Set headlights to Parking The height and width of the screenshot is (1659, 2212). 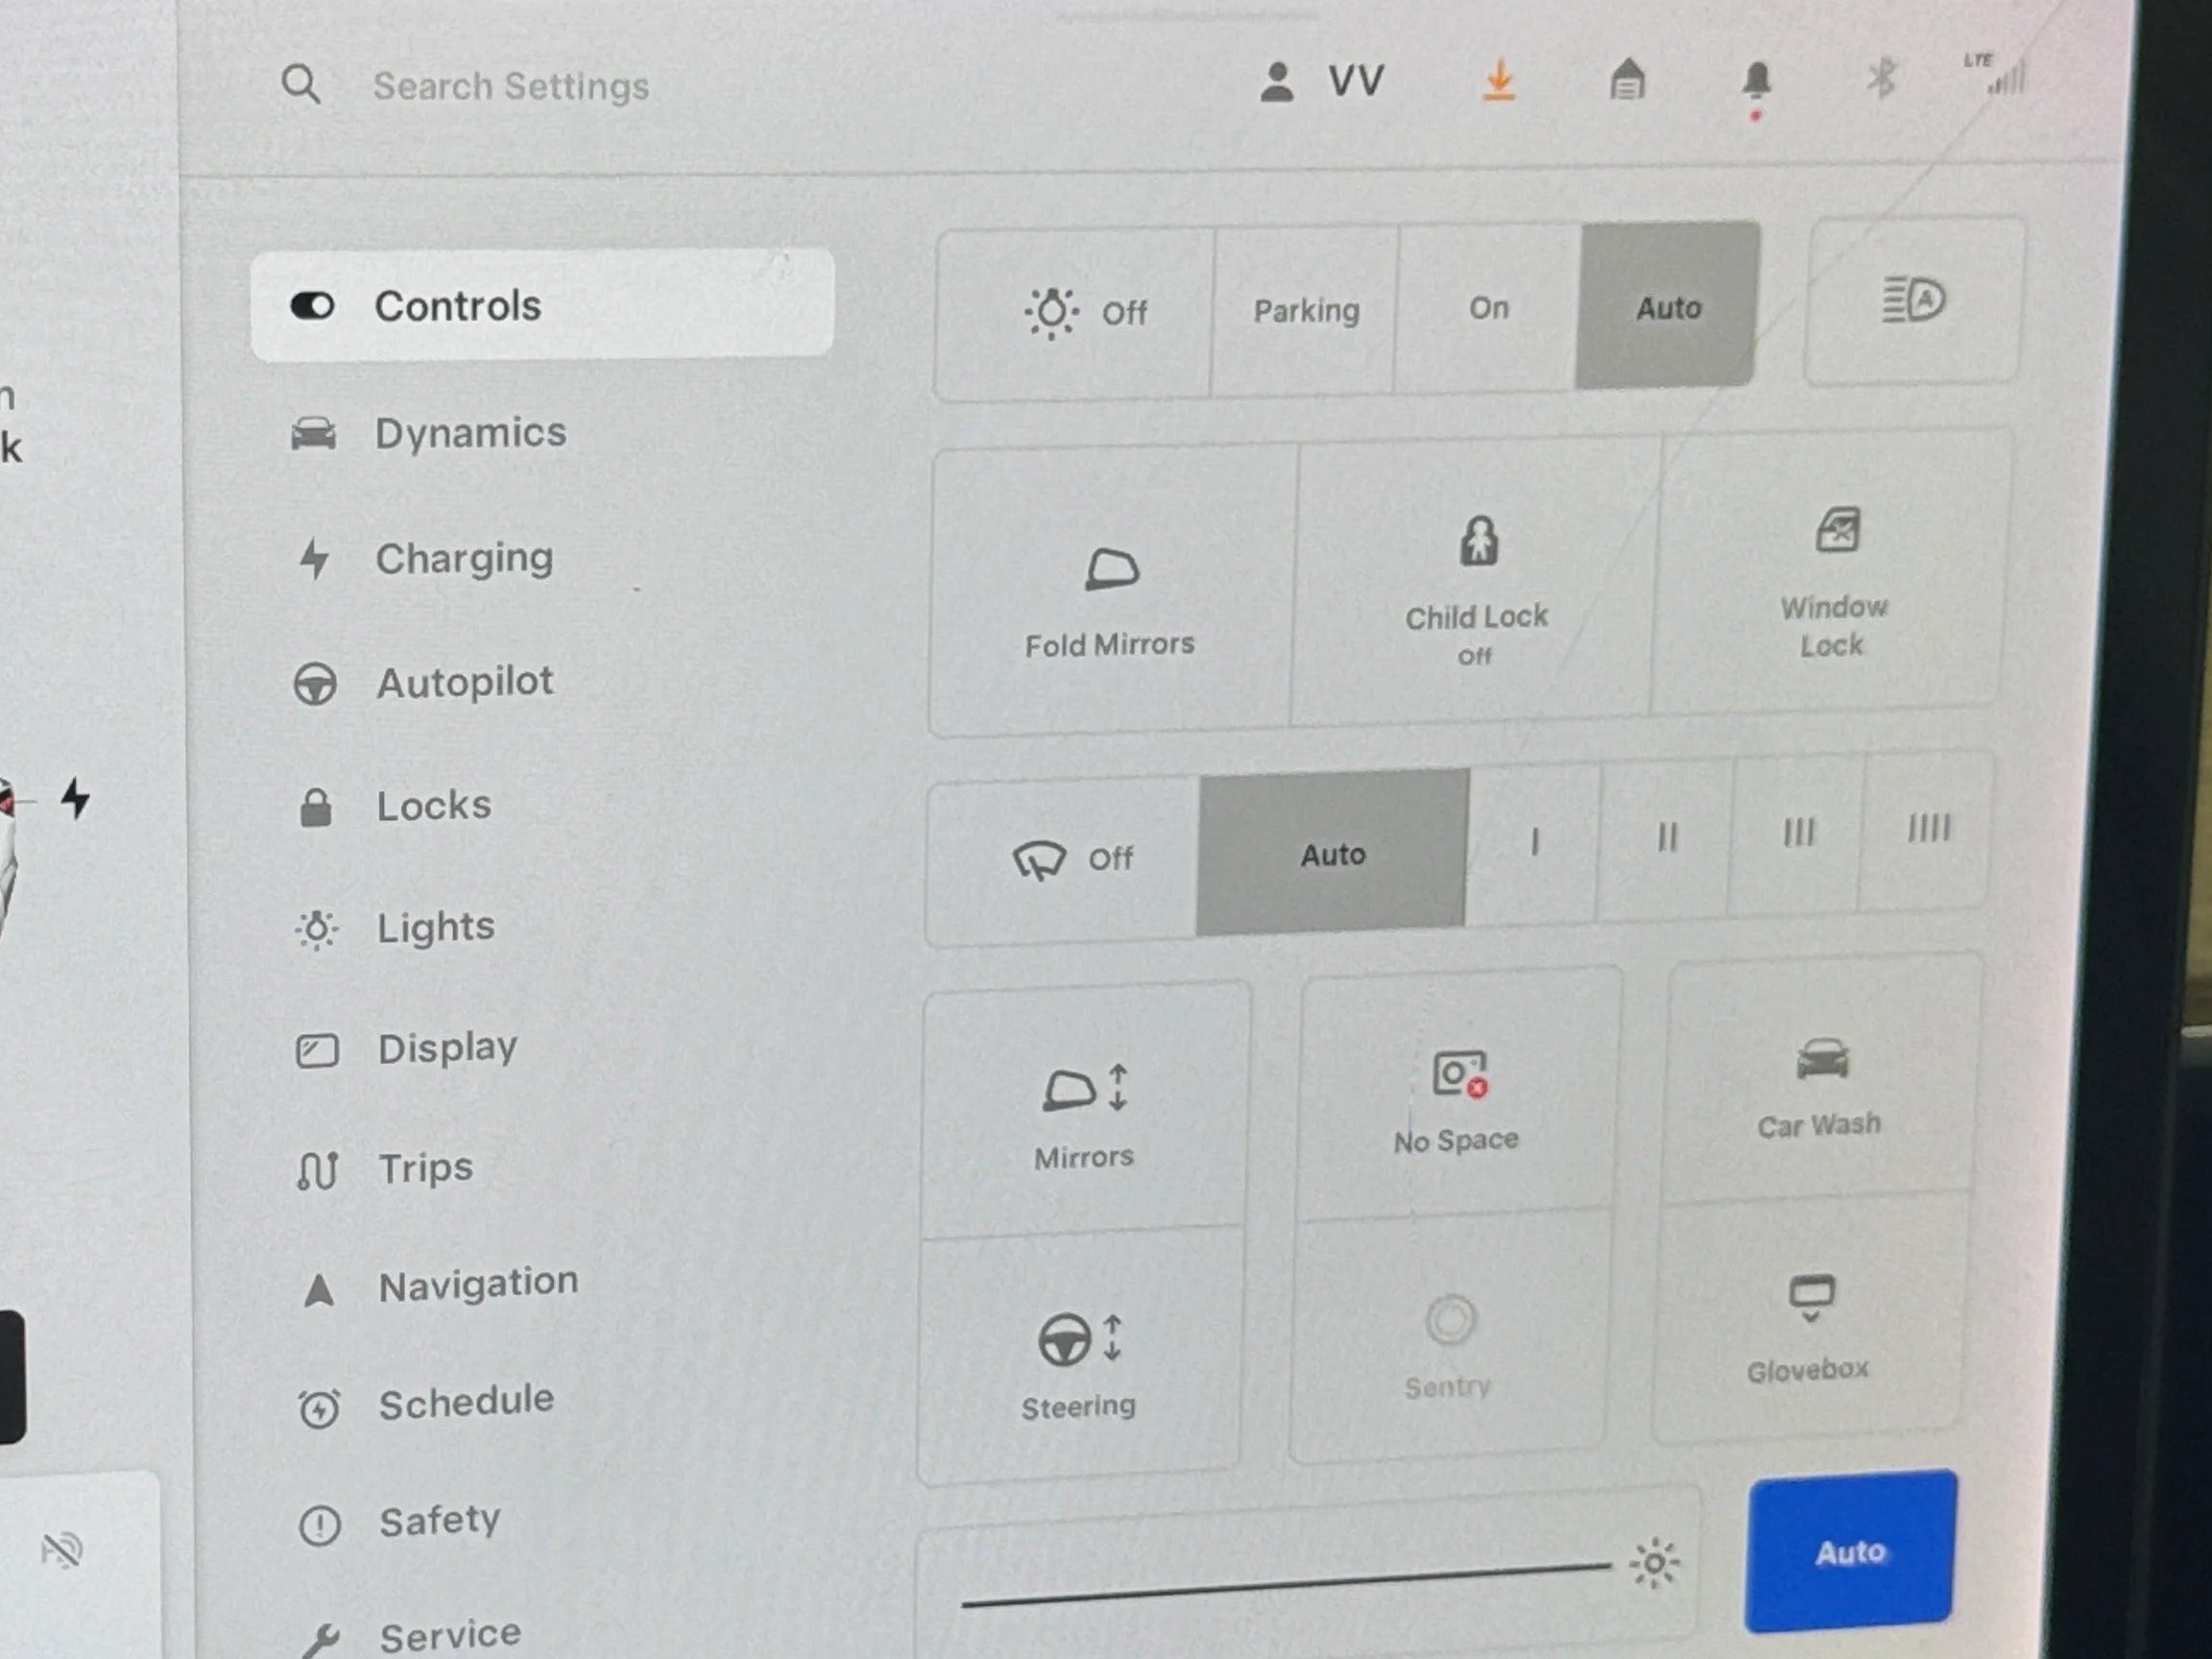pyautogui.click(x=1305, y=311)
